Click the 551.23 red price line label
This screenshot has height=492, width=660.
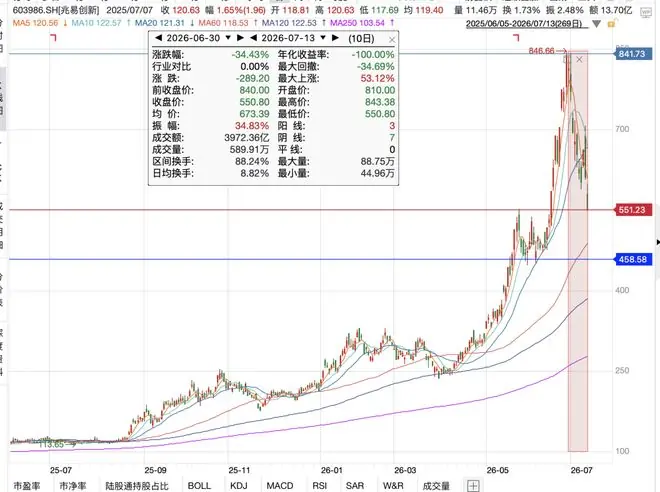(632, 210)
